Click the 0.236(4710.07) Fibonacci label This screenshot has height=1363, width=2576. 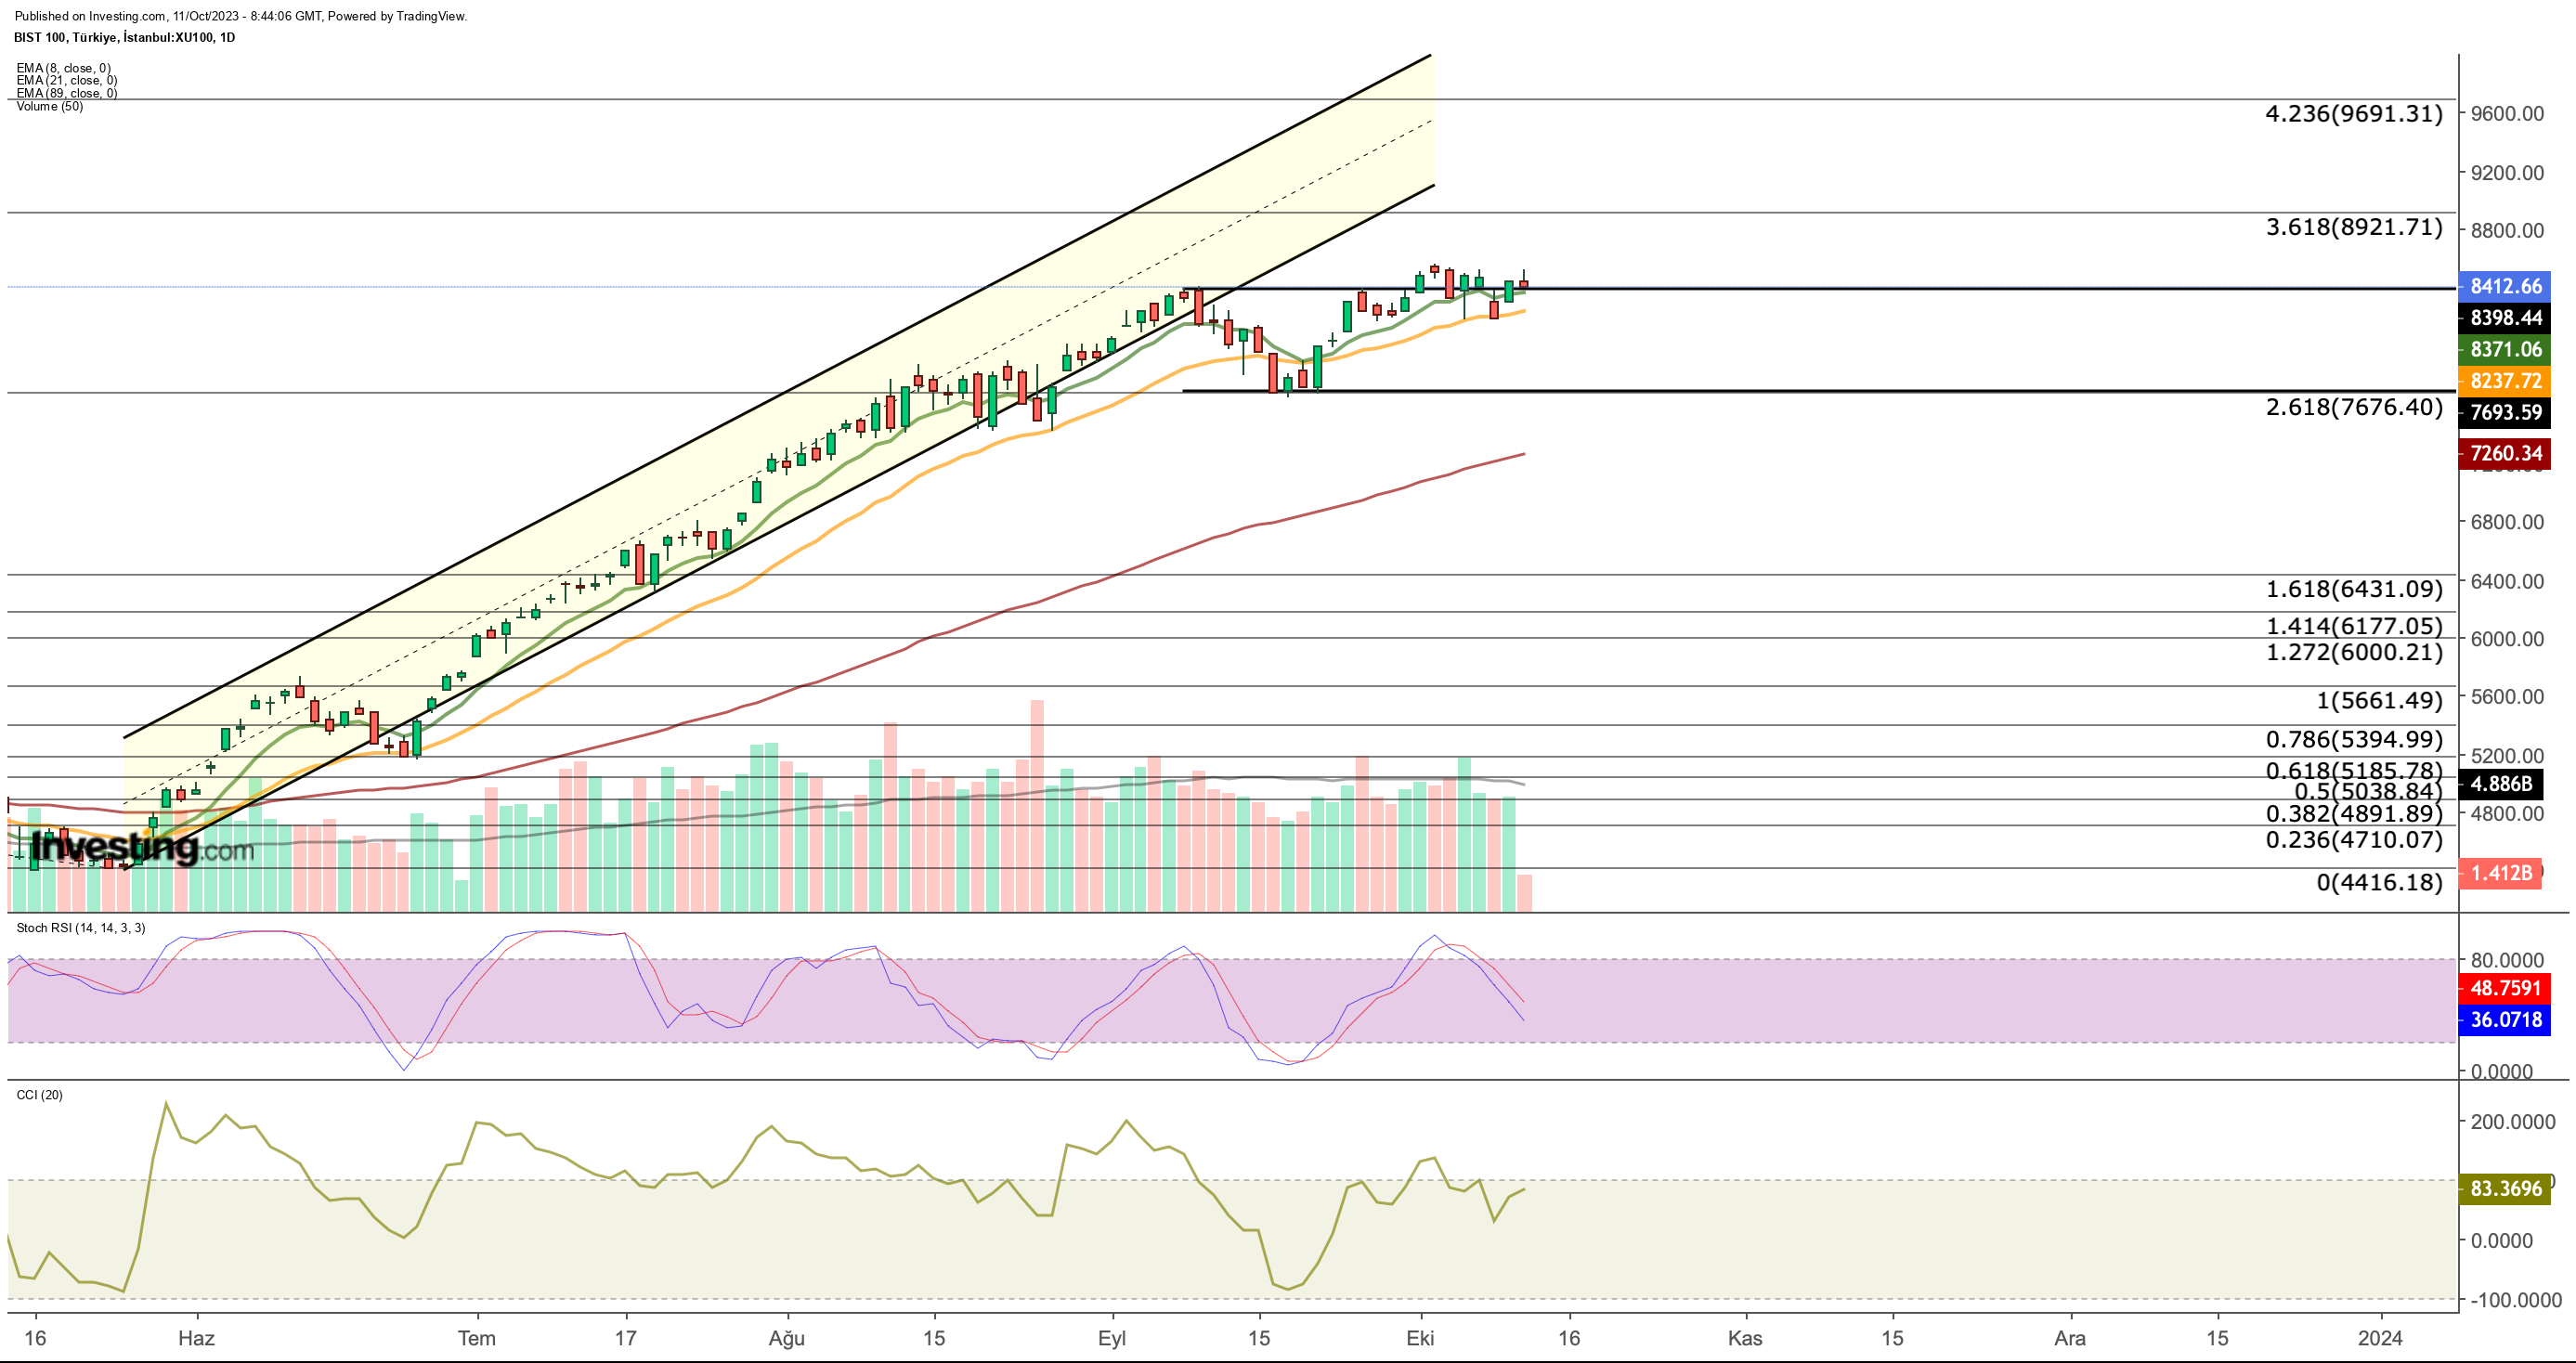(2354, 840)
